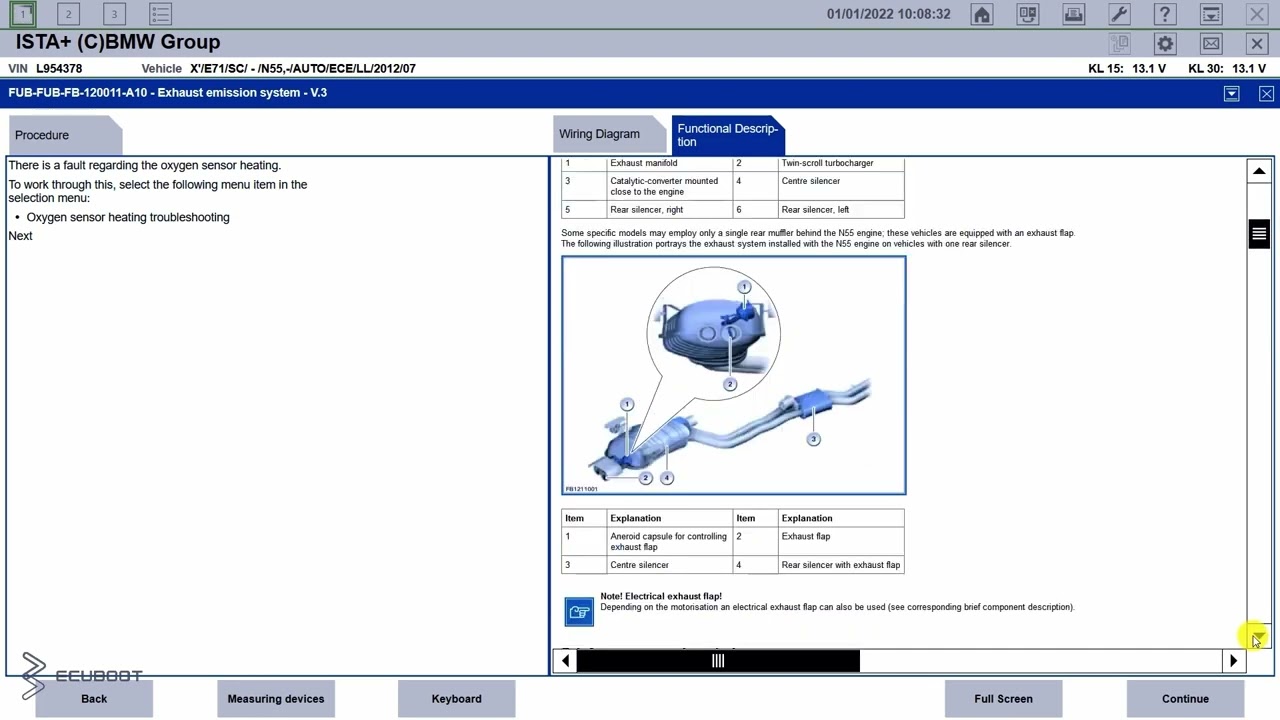Image resolution: width=1280 pixels, height=720 pixels.
Task: Click the Back button
Action: [94, 699]
